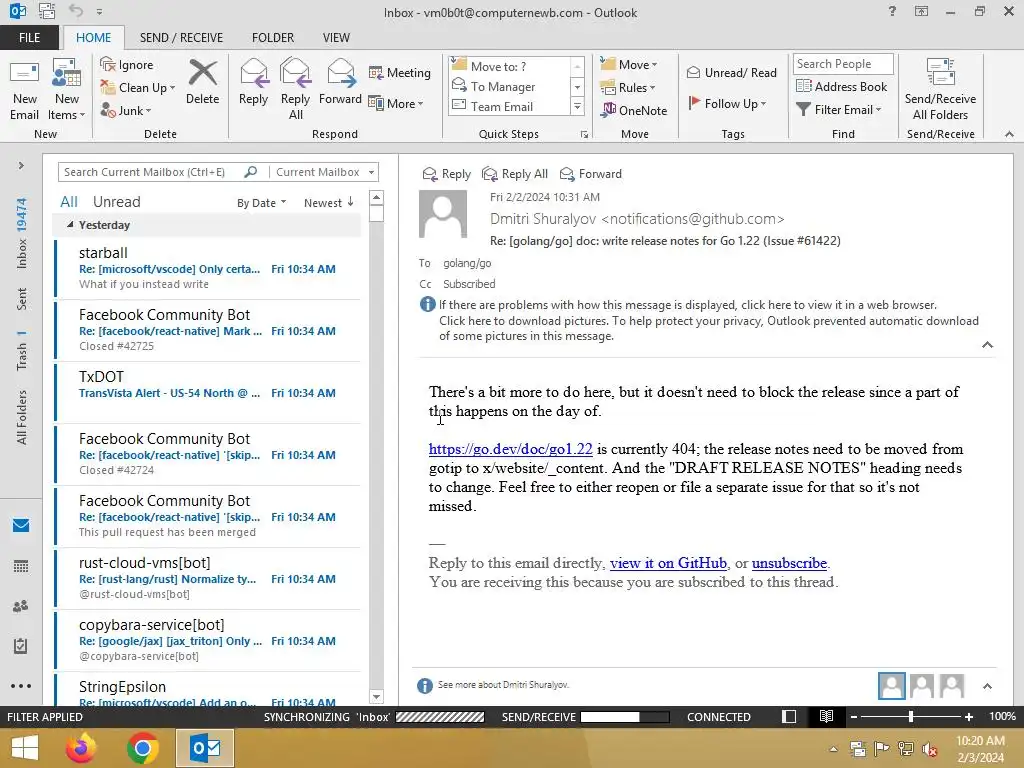Mark message Unread/Read
1024x768 pixels.
(731, 72)
